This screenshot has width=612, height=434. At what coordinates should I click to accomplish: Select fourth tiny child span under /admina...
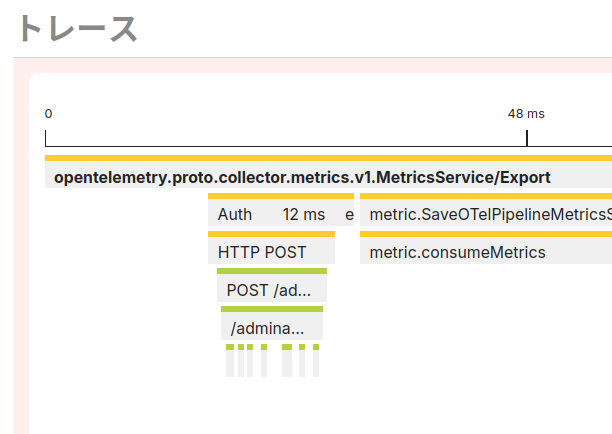pos(264,361)
